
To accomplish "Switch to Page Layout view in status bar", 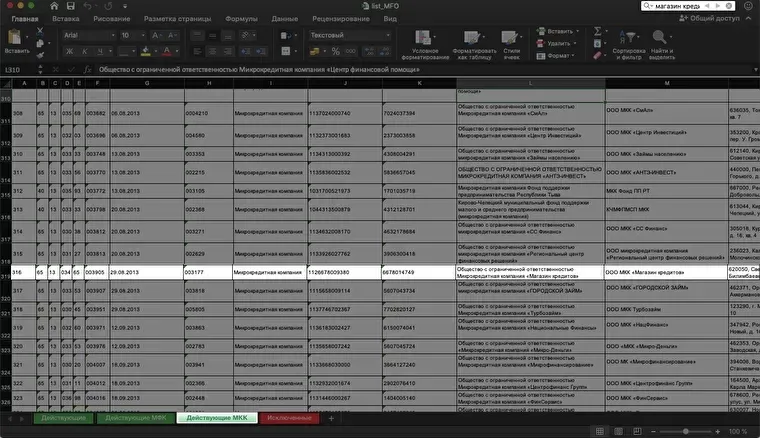I will (618, 431).
